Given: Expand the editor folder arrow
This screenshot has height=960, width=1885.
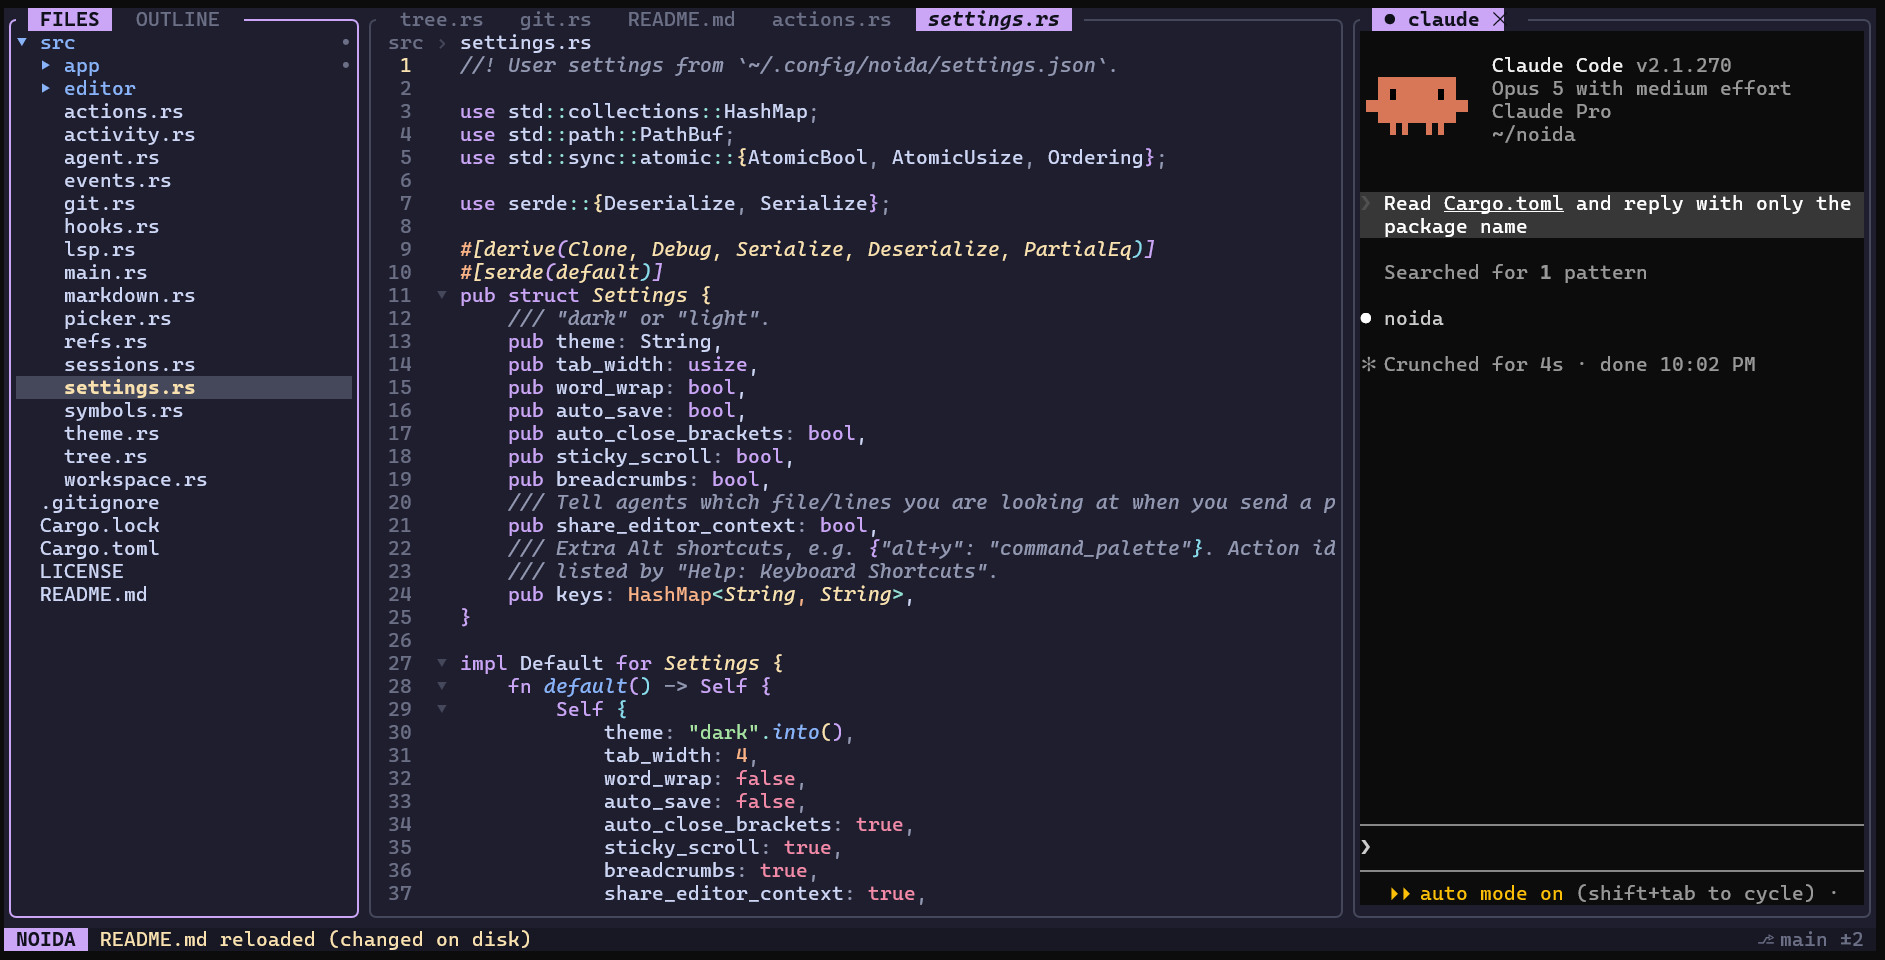Looking at the screenshot, I should tap(46, 88).
